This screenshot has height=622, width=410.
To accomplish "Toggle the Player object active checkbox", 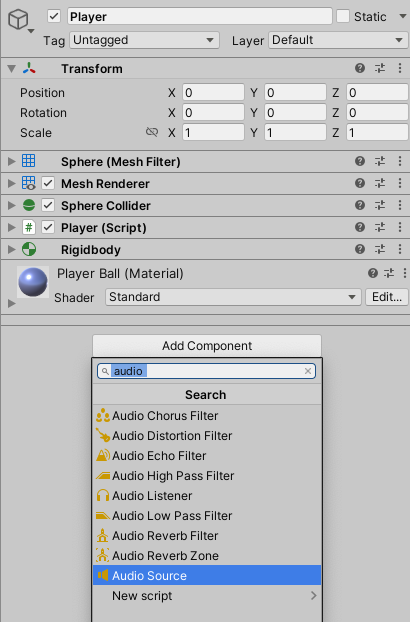I will pos(54,16).
